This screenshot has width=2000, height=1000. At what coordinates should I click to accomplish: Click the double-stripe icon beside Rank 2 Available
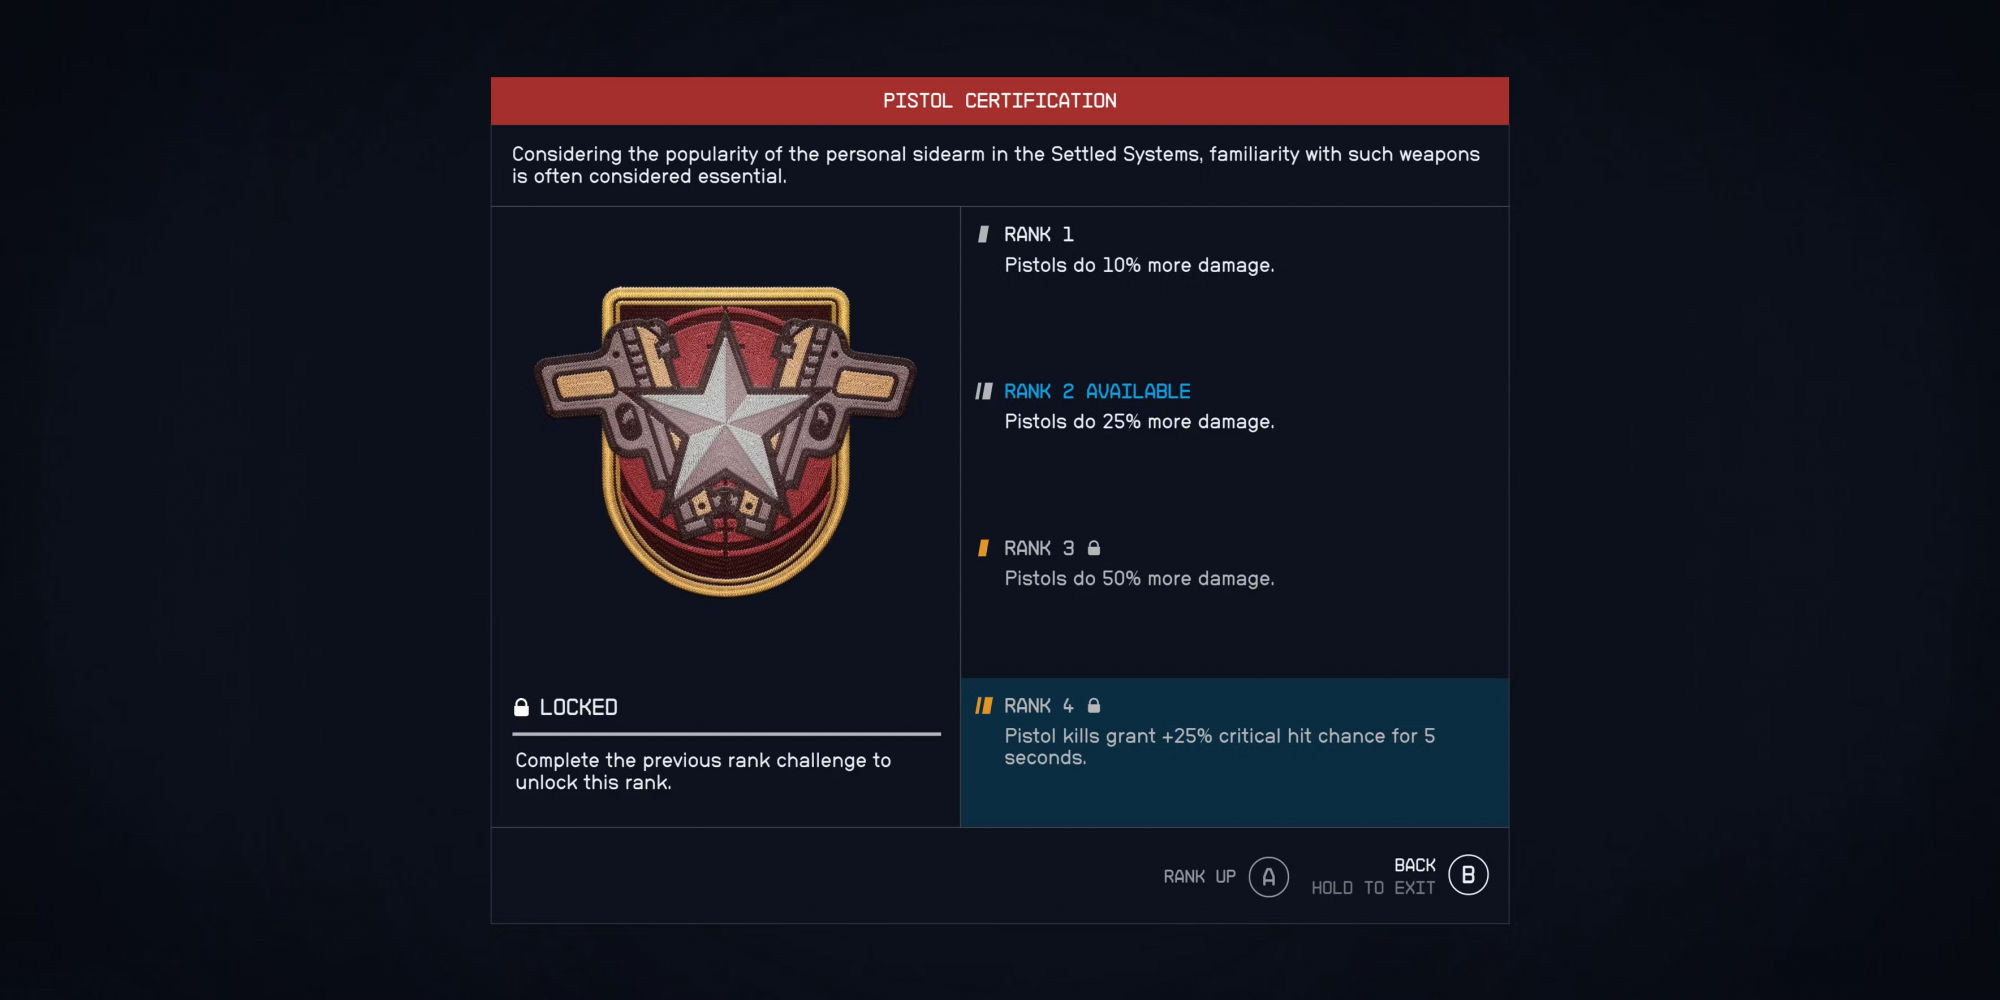pyautogui.click(x=984, y=391)
